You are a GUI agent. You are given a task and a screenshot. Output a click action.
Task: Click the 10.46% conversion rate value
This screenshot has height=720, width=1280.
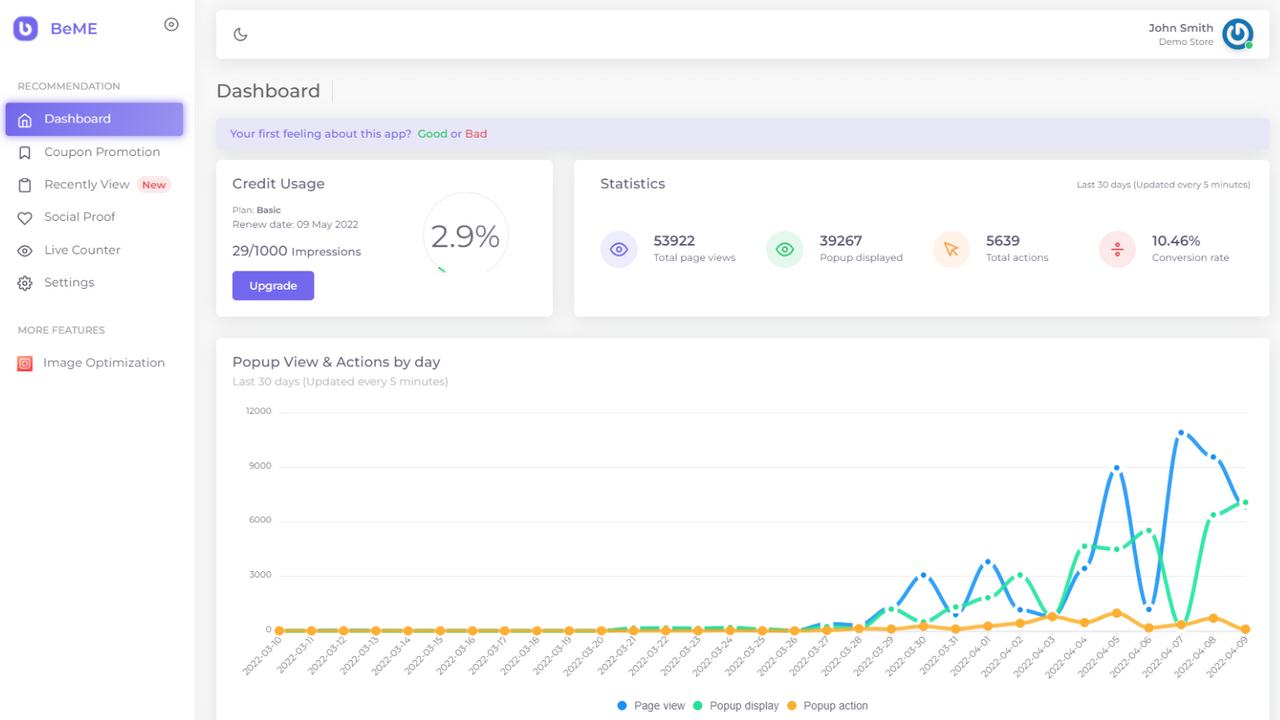pyautogui.click(x=1176, y=241)
